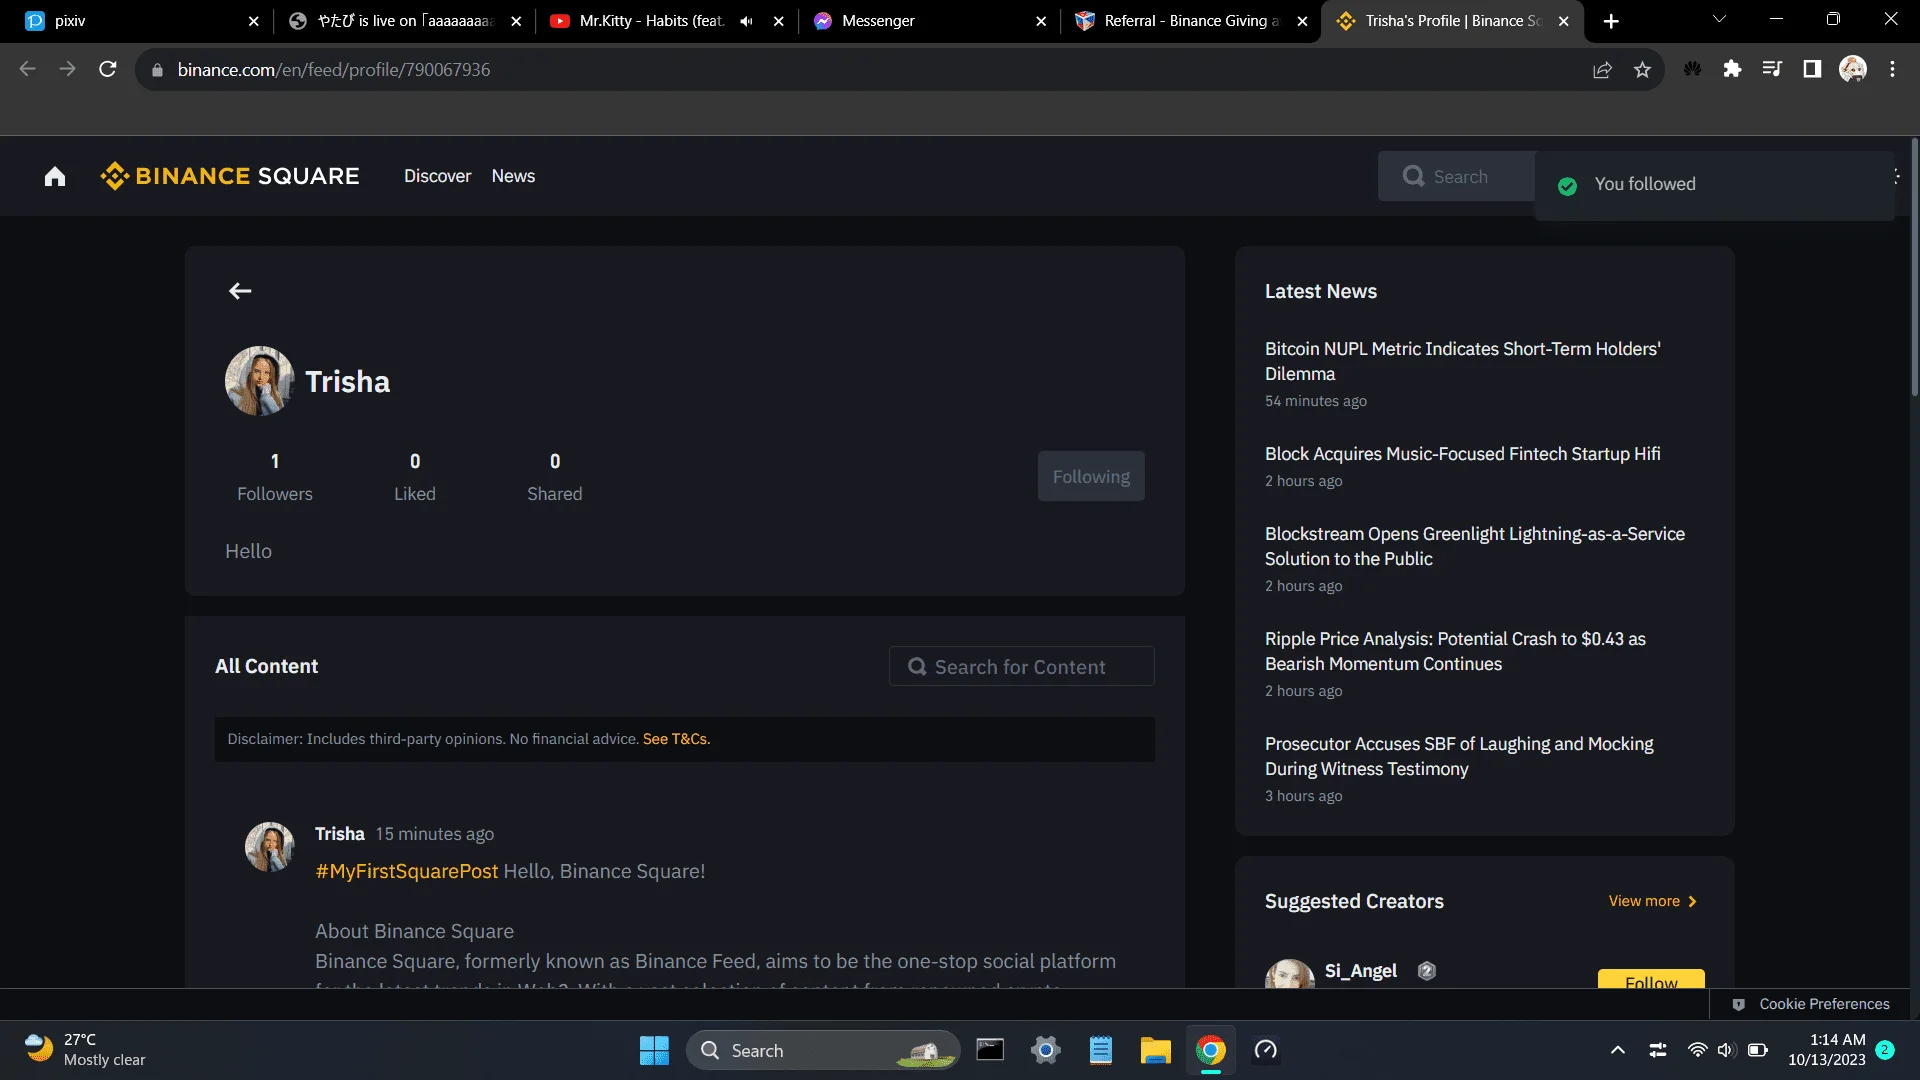Viewport: 1920px width, 1080px height.
Task: Click the Windows taskbar Search box
Action: [823, 1050]
